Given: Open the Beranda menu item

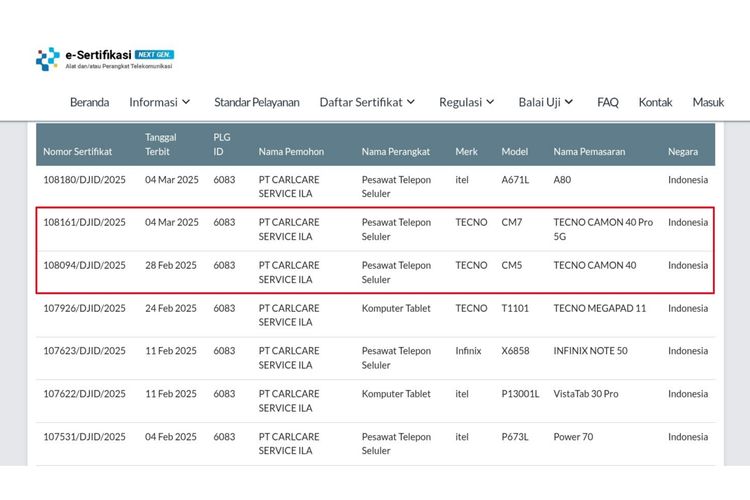Looking at the screenshot, I should [x=89, y=102].
